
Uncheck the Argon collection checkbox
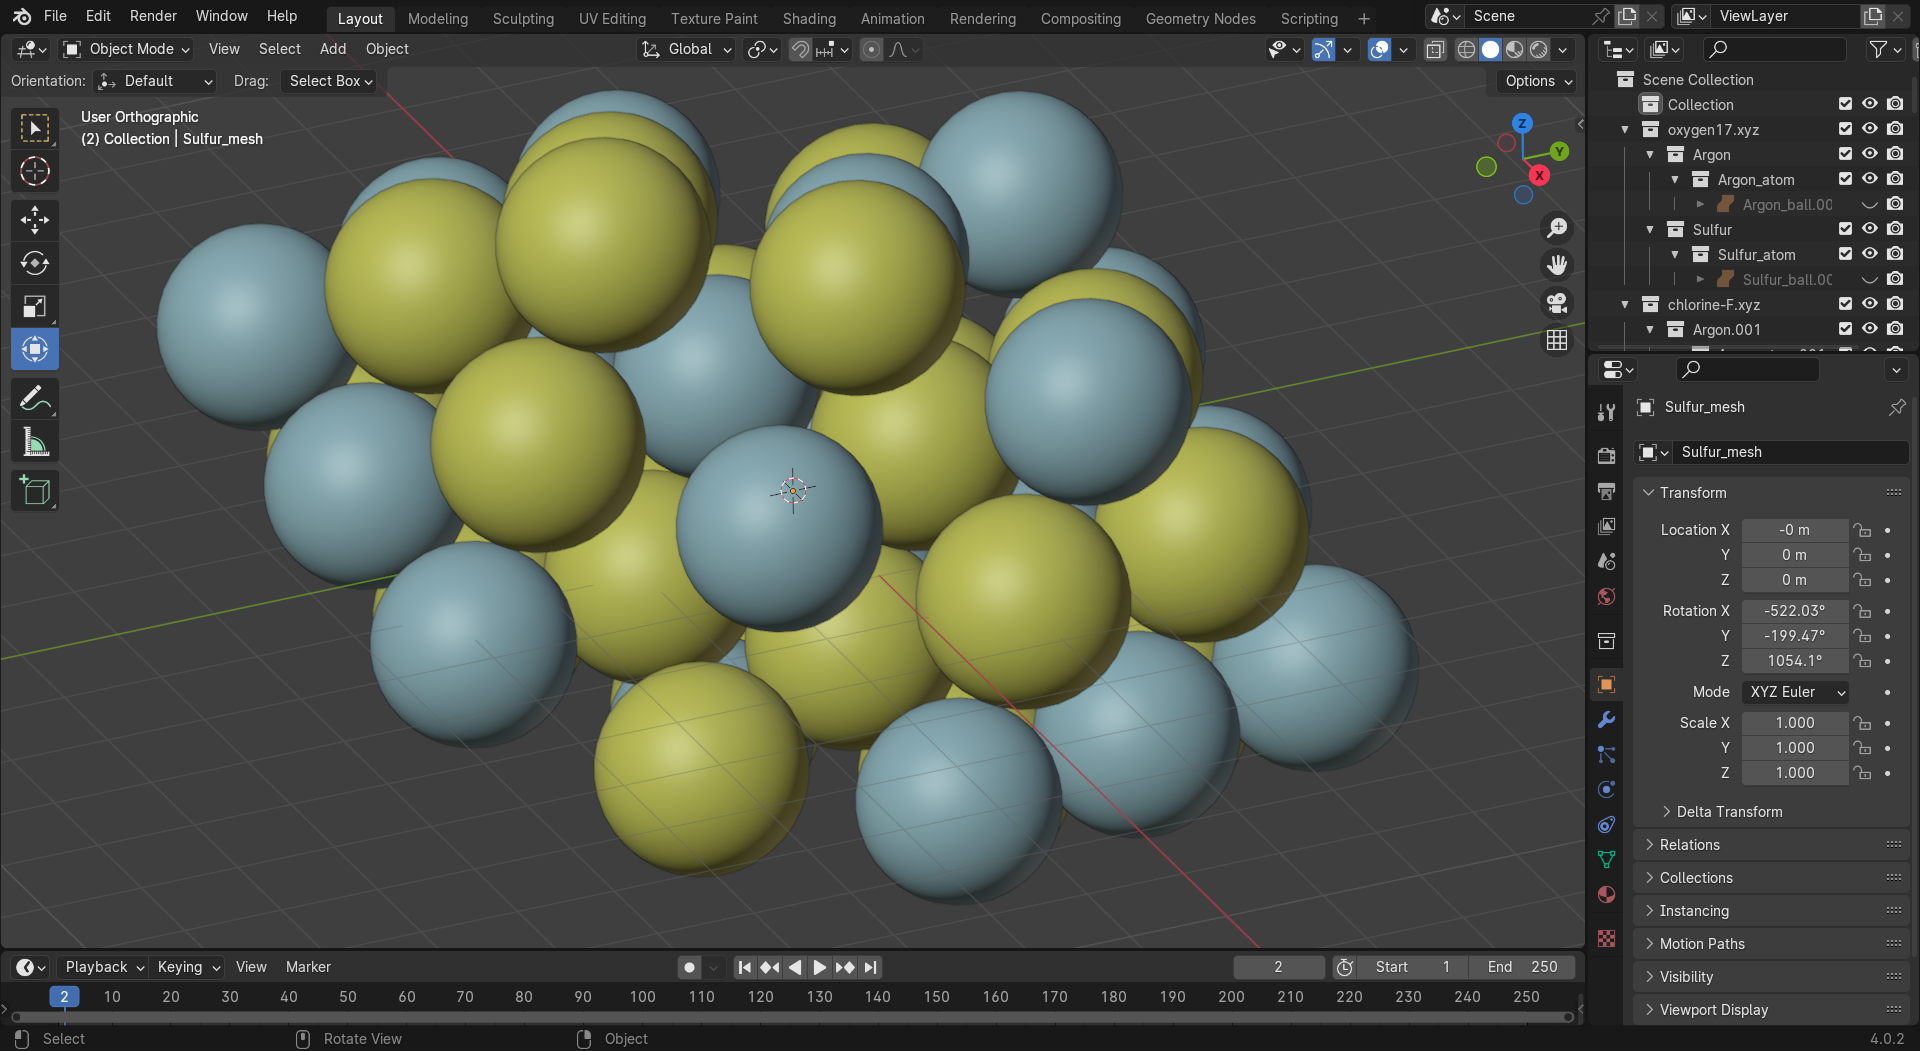[1845, 154]
